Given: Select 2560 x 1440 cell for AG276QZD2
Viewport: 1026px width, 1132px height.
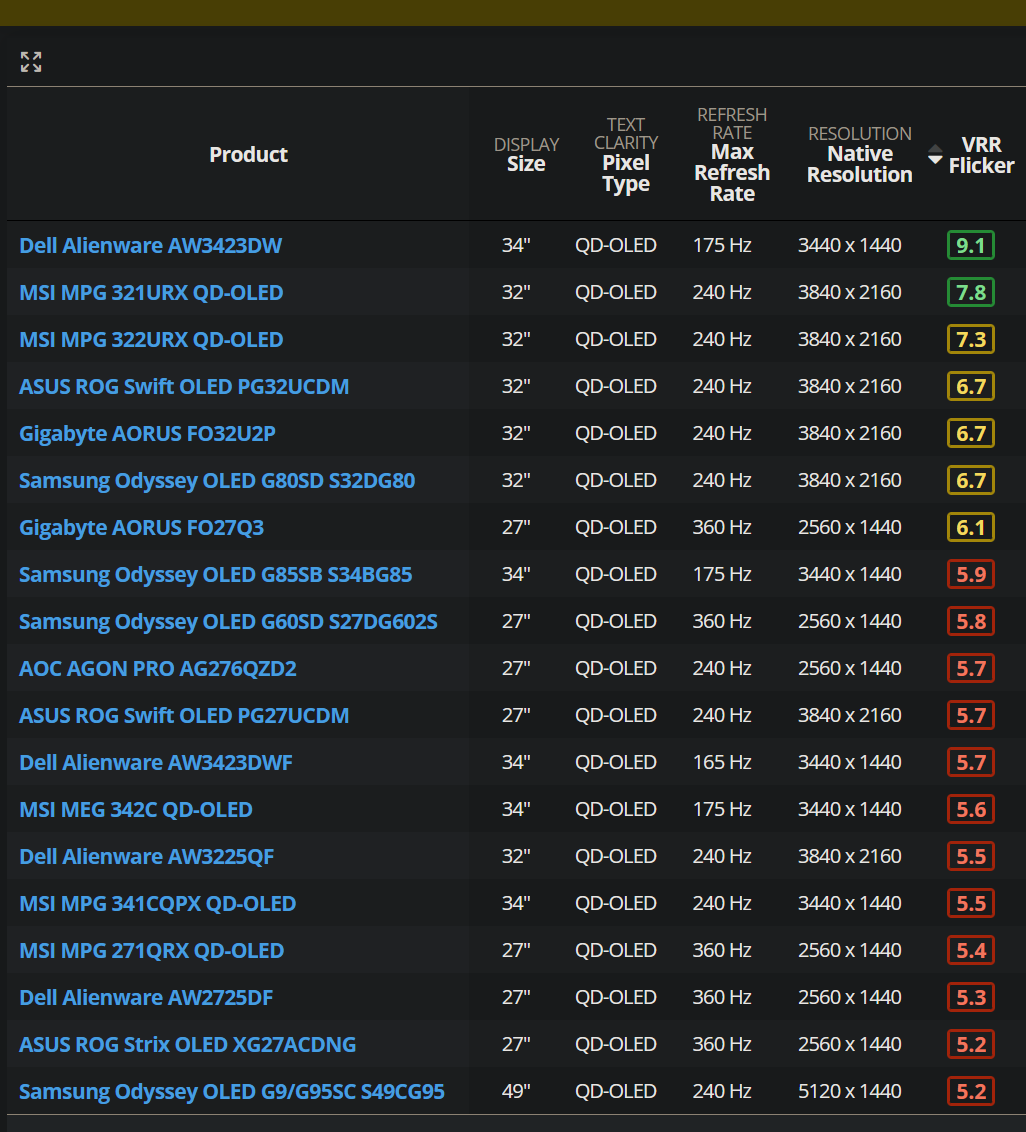Looking at the screenshot, I should pos(849,669).
